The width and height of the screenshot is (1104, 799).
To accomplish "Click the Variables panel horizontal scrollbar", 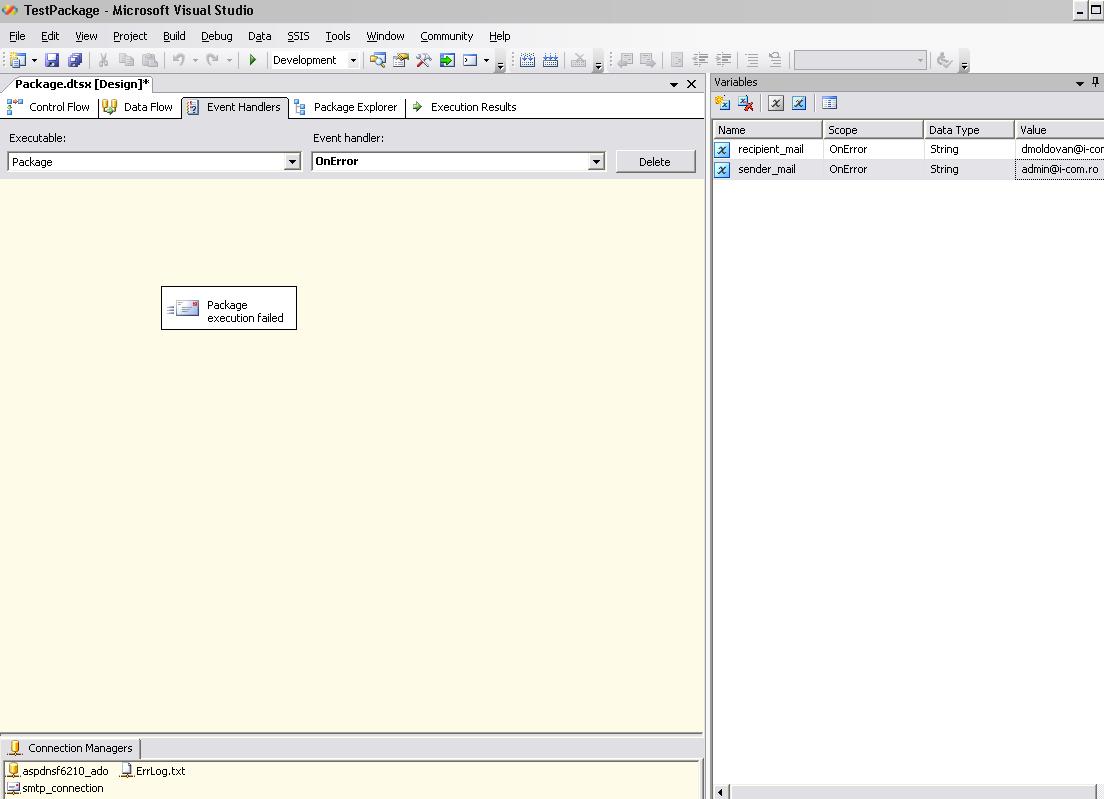I will point(910,792).
